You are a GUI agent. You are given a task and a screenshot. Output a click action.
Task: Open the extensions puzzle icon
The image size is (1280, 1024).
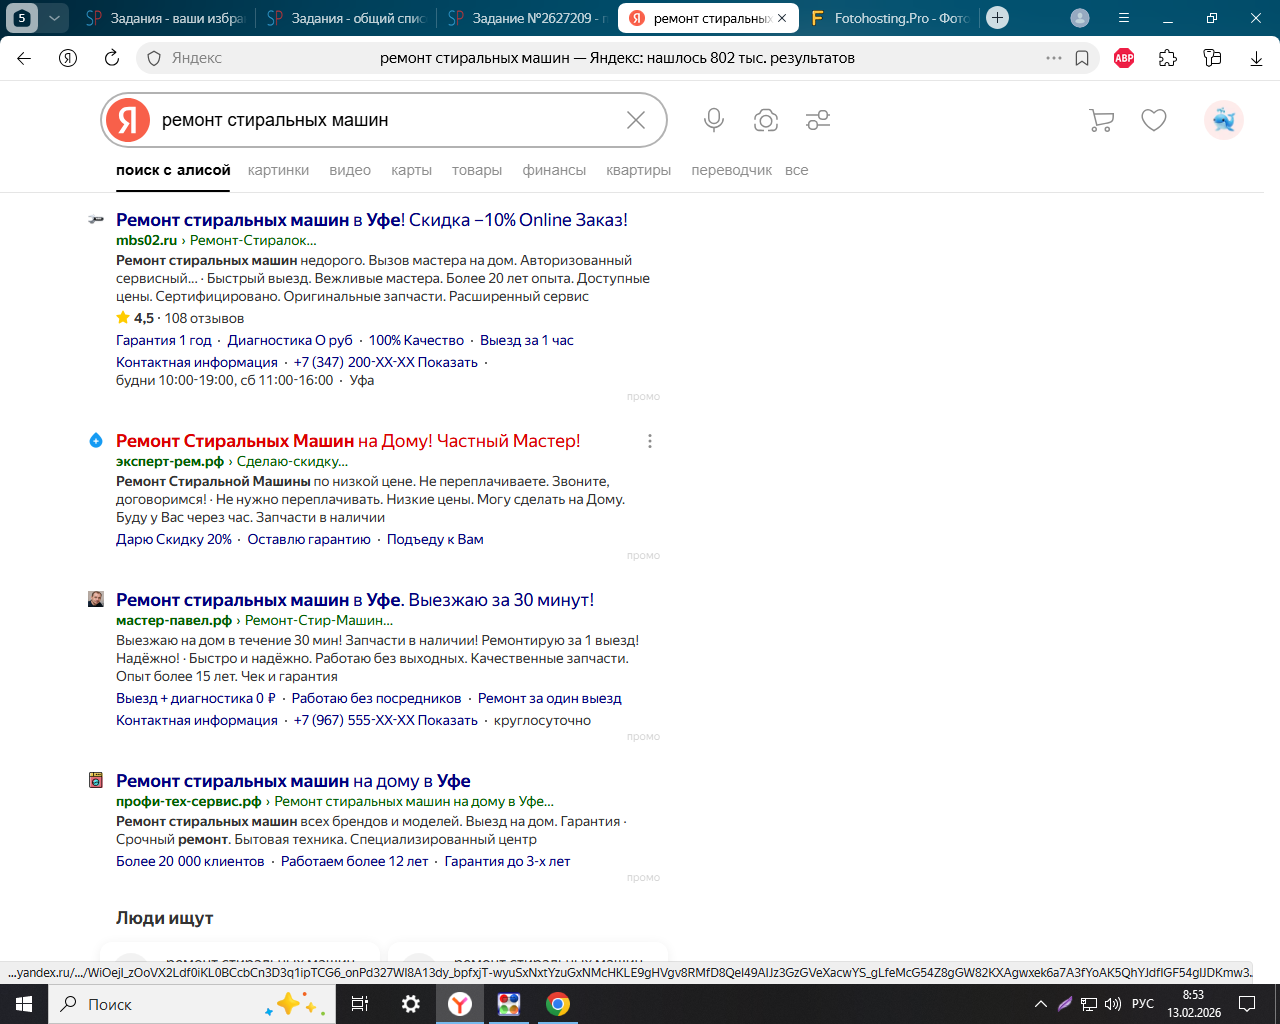[x=1168, y=58]
